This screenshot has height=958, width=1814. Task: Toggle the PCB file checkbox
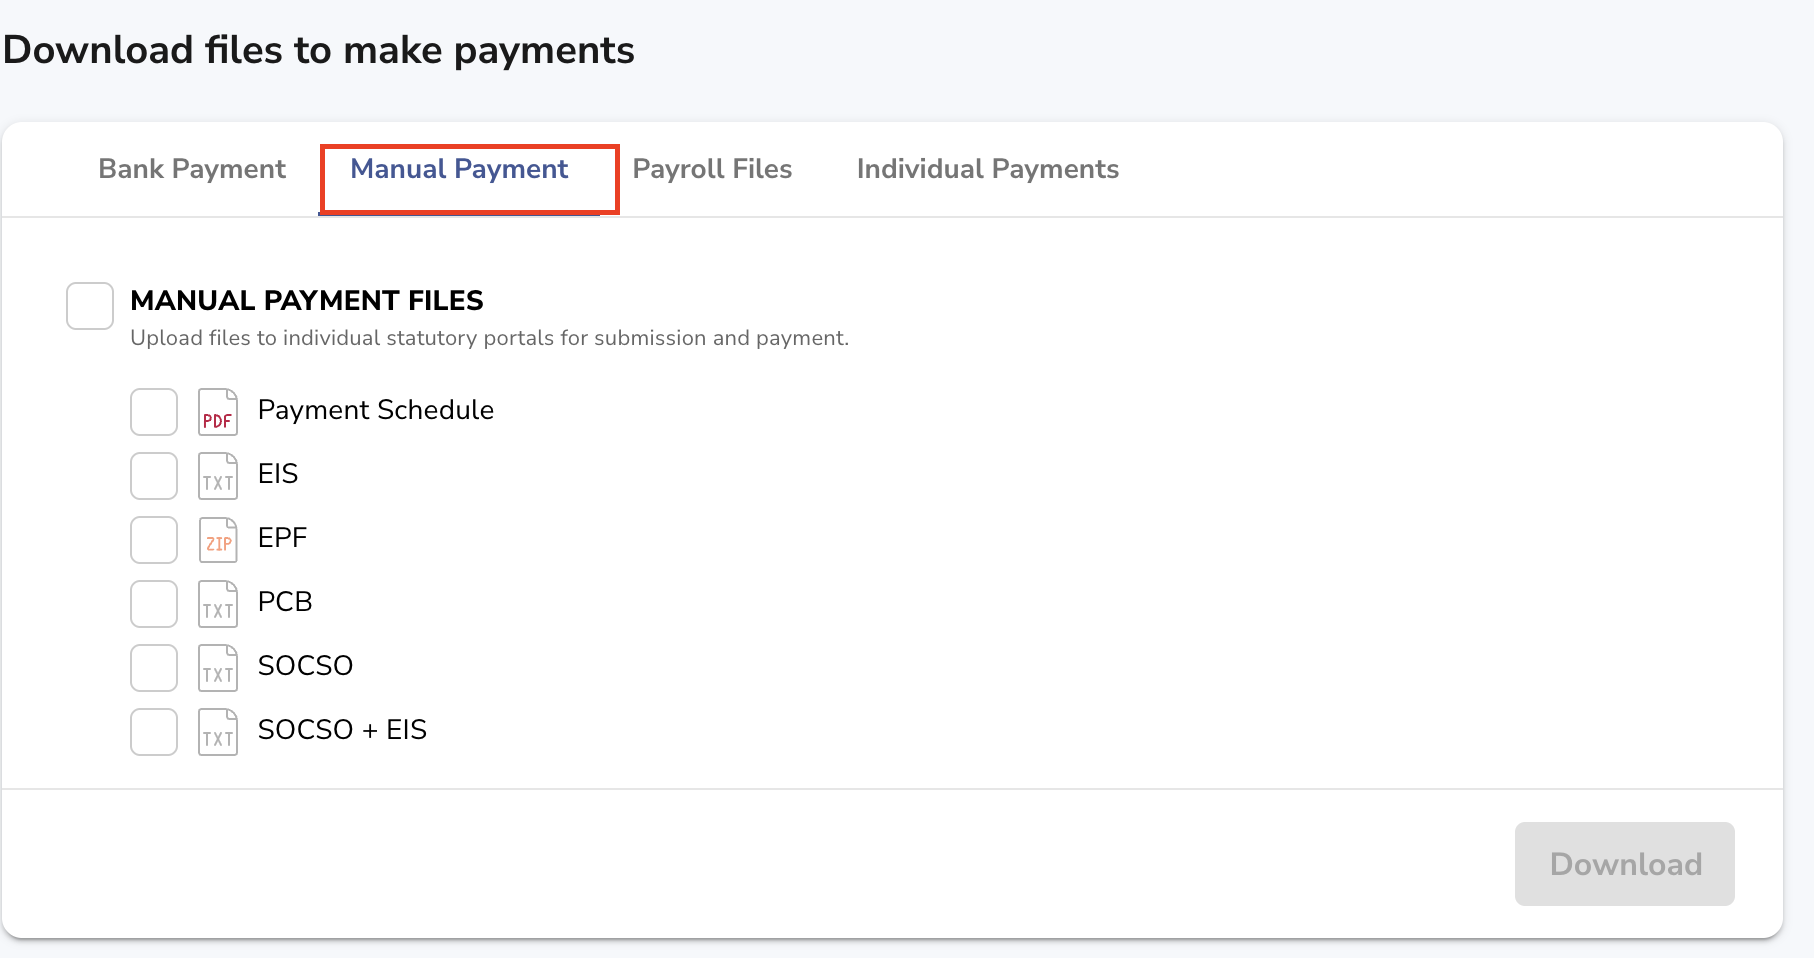(154, 604)
